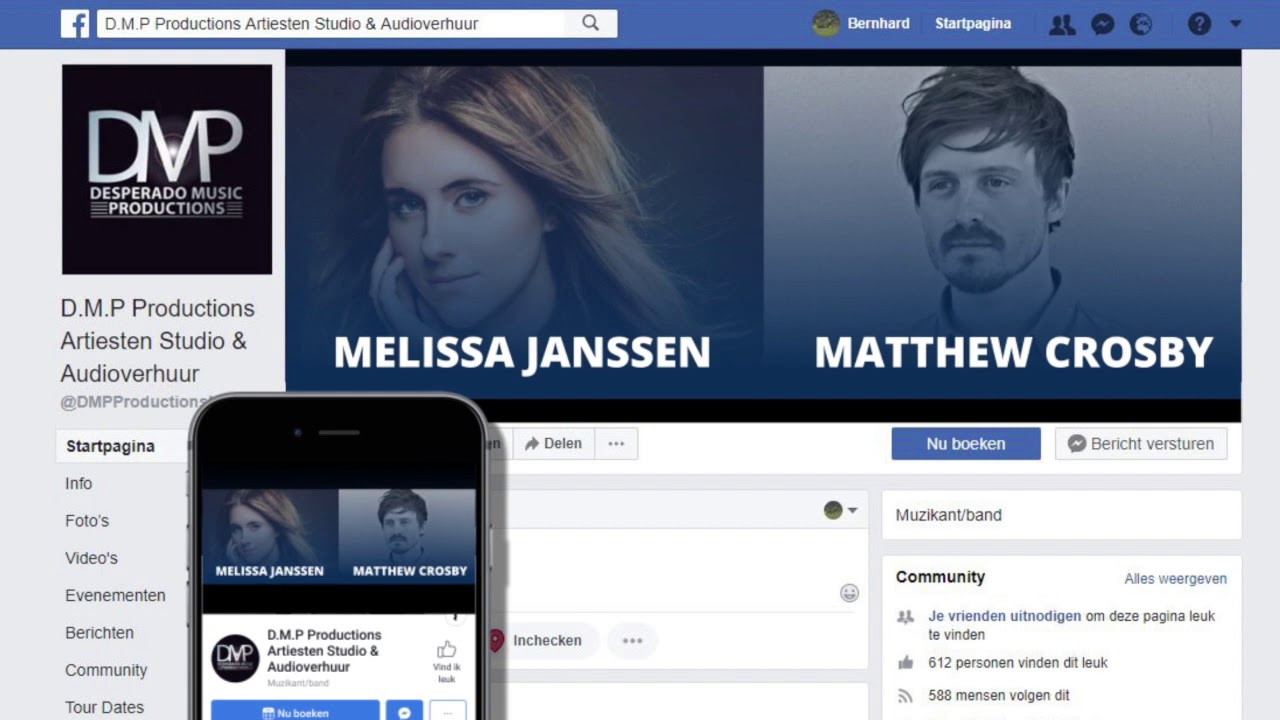Screen dimensions: 1280x720
Task: Click the page name on the phone preview
Action: pos(324,651)
